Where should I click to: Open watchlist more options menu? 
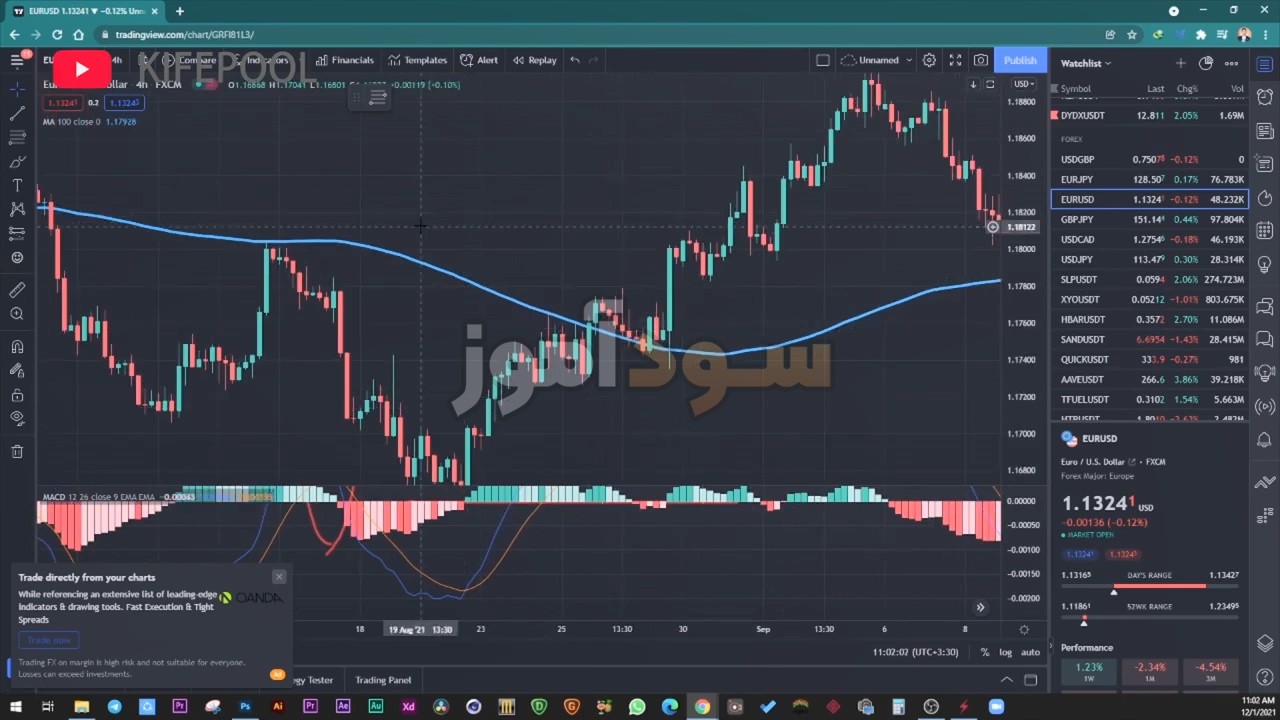point(1231,63)
